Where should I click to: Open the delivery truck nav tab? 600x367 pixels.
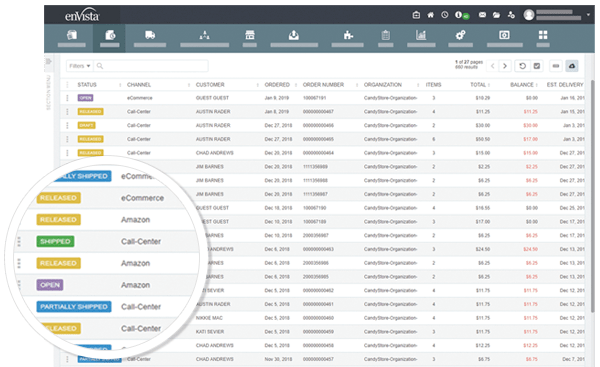[x=150, y=38]
